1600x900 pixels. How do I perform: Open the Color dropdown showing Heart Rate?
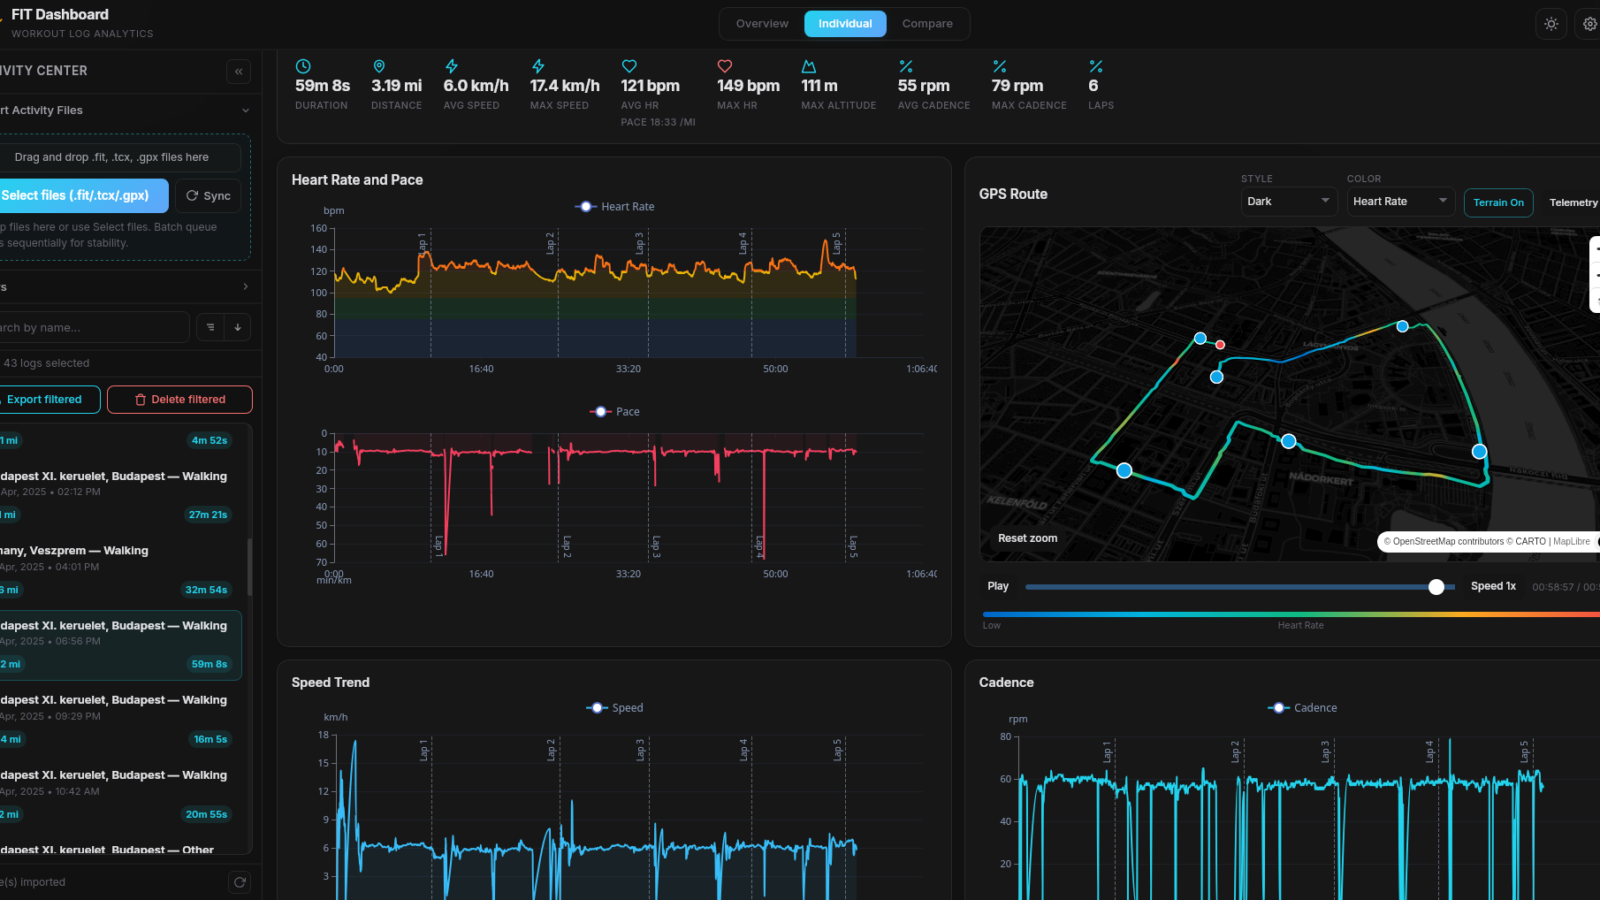click(x=1399, y=201)
